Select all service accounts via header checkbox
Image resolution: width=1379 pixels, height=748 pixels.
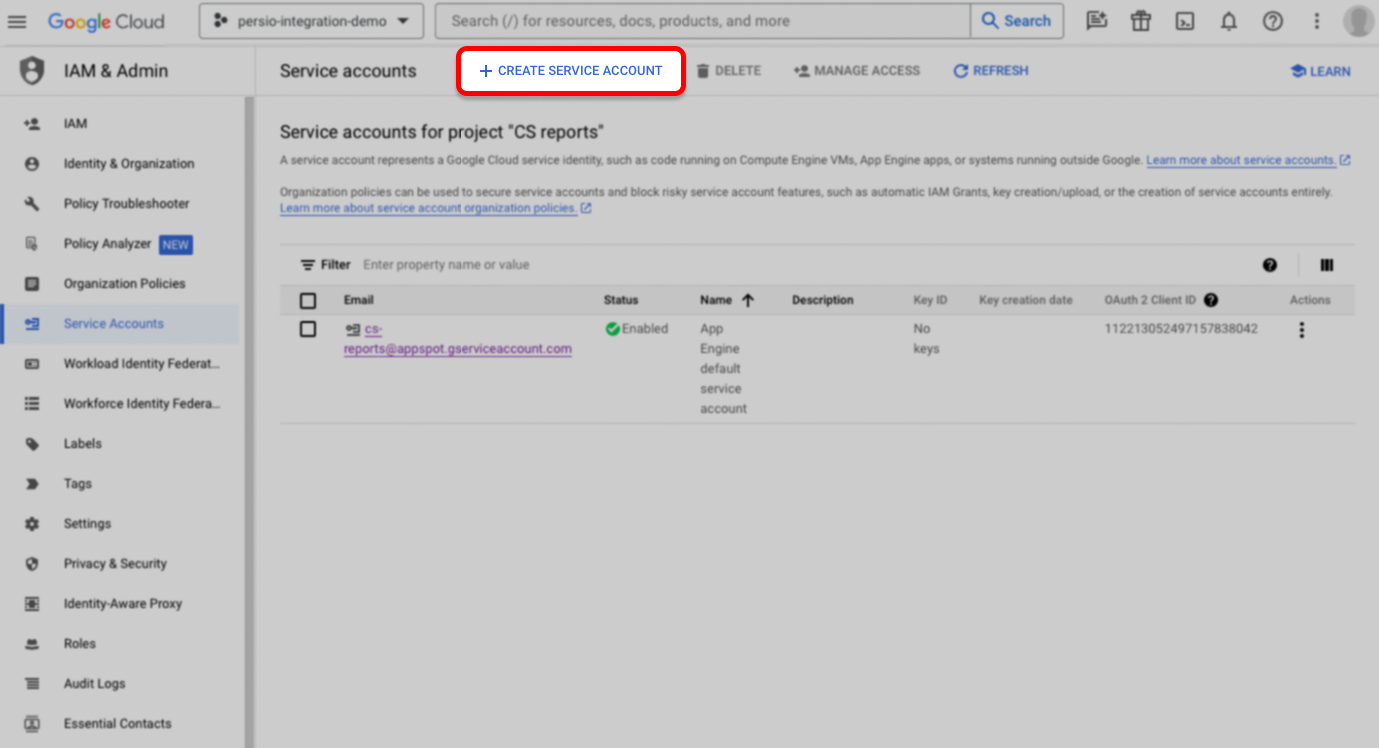click(x=307, y=300)
